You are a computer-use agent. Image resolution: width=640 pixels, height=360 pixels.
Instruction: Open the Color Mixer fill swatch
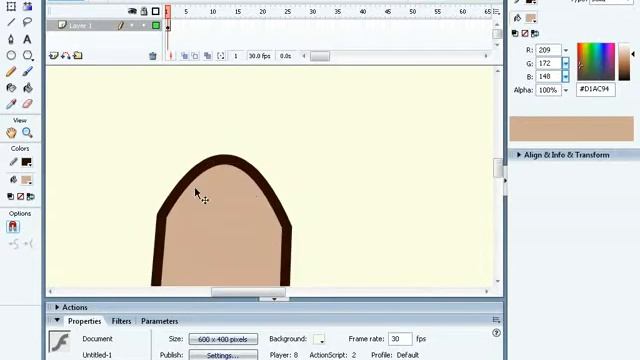click(531, 18)
